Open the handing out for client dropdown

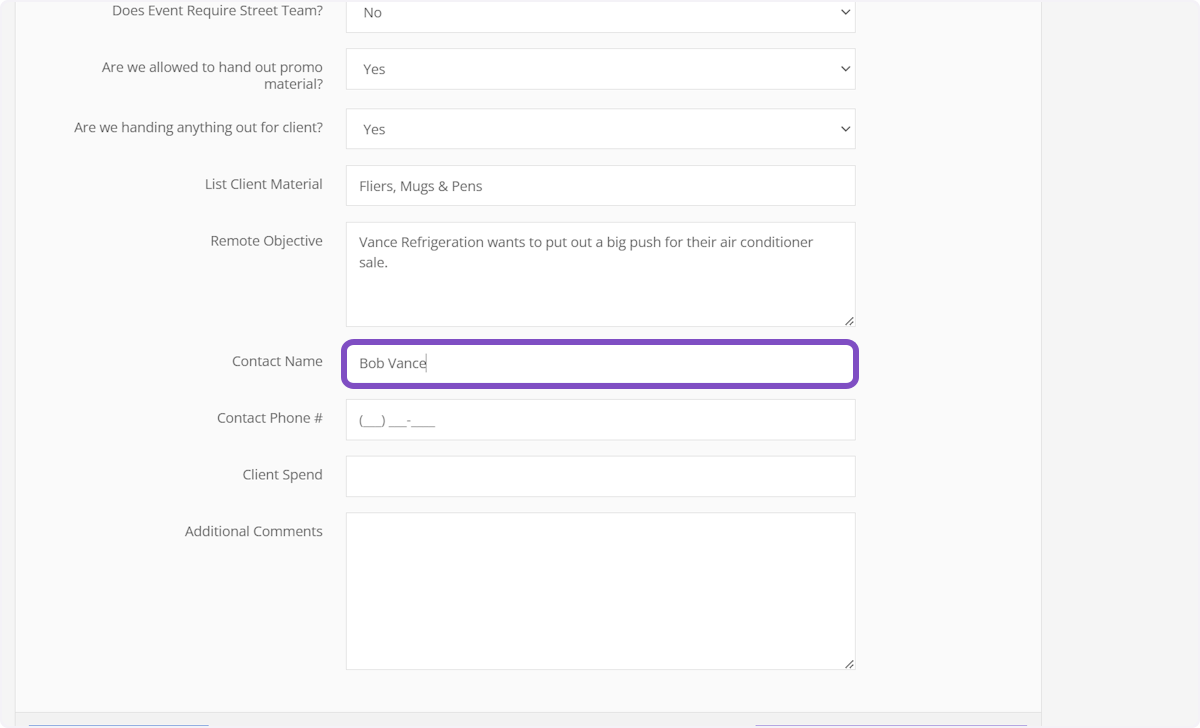click(x=600, y=129)
